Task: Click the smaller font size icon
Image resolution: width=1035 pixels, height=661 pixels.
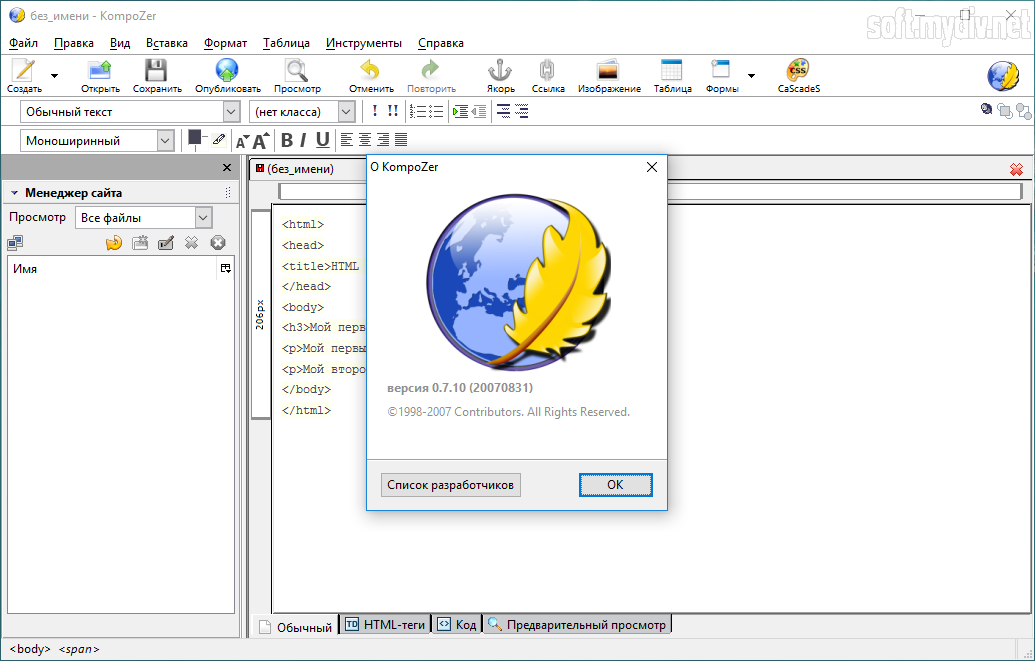Action: pos(242,141)
